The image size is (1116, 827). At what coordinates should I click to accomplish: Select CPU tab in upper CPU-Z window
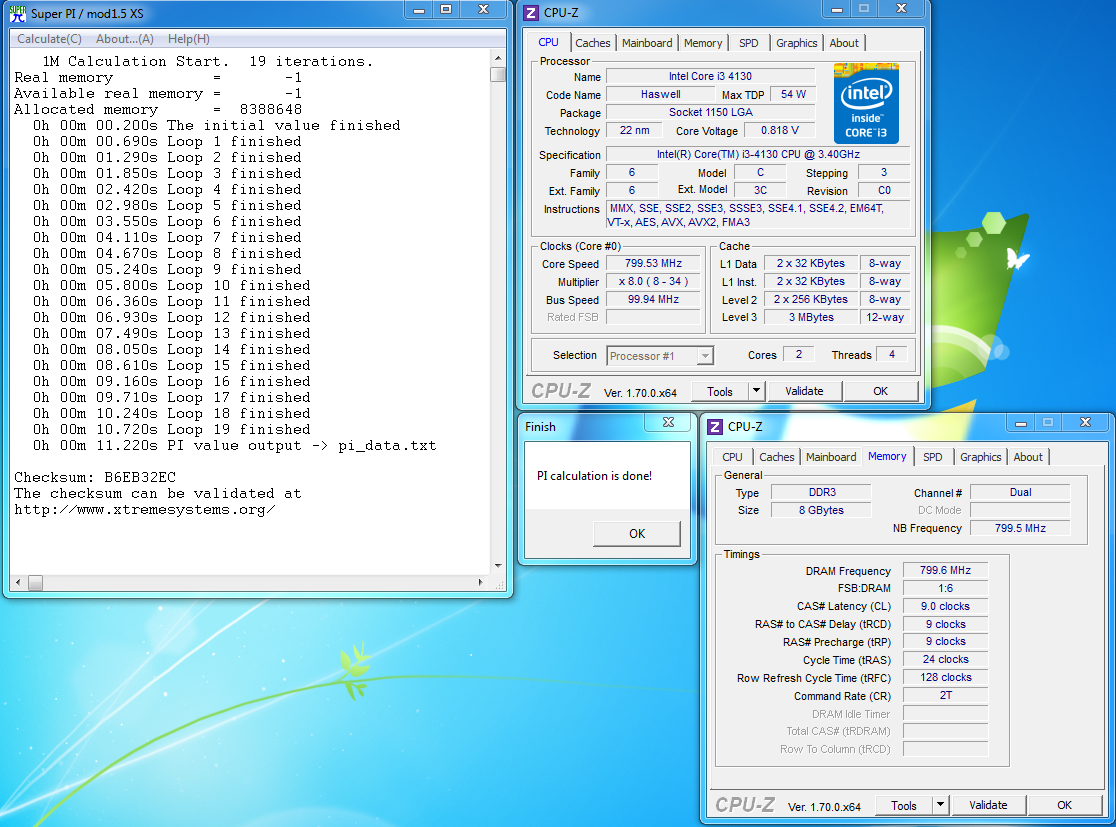[549, 42]
